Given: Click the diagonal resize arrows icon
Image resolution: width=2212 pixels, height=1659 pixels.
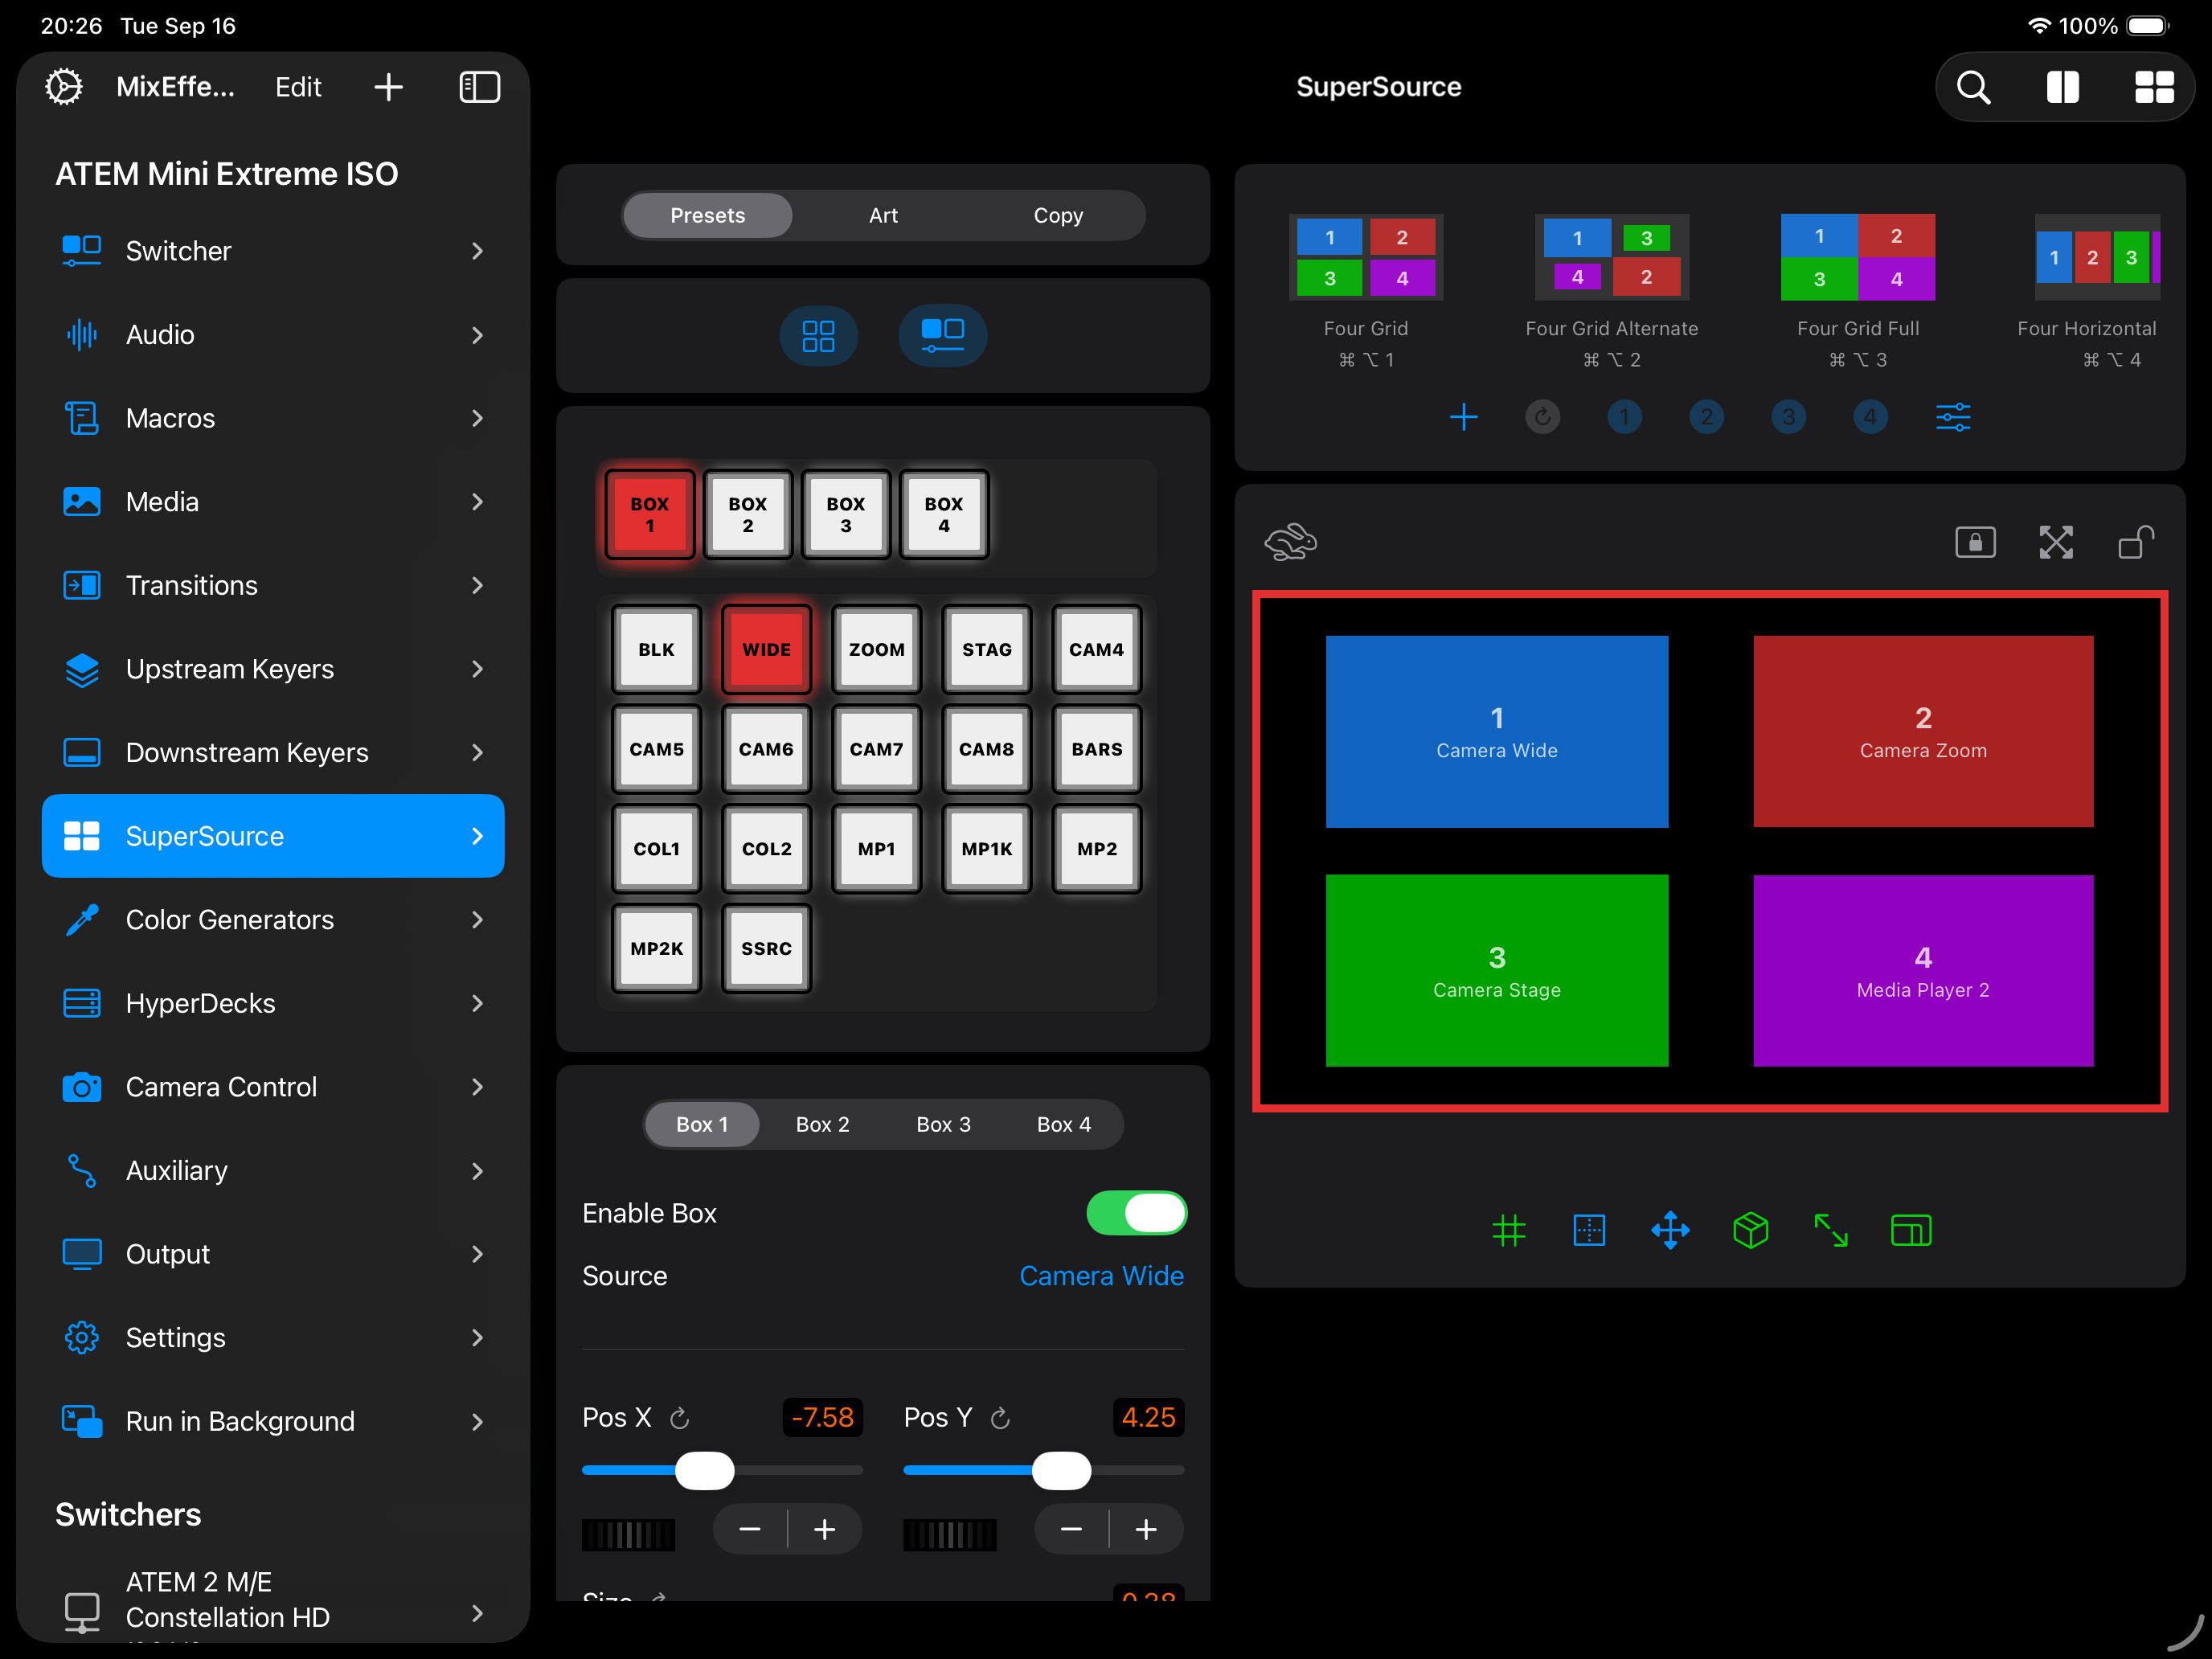Looking at the screenshot, I should point(1830,1230).
